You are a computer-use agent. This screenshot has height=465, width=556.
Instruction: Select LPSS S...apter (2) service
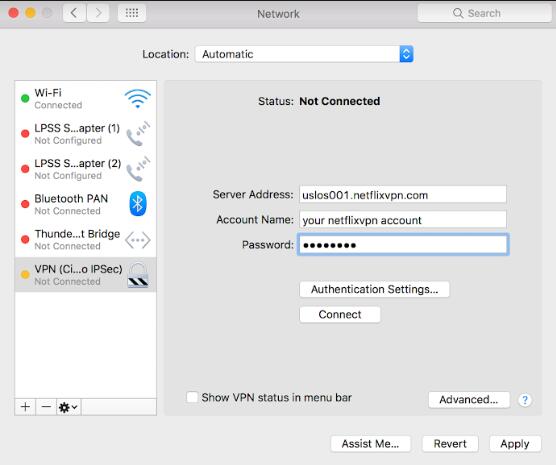(85, 169)
